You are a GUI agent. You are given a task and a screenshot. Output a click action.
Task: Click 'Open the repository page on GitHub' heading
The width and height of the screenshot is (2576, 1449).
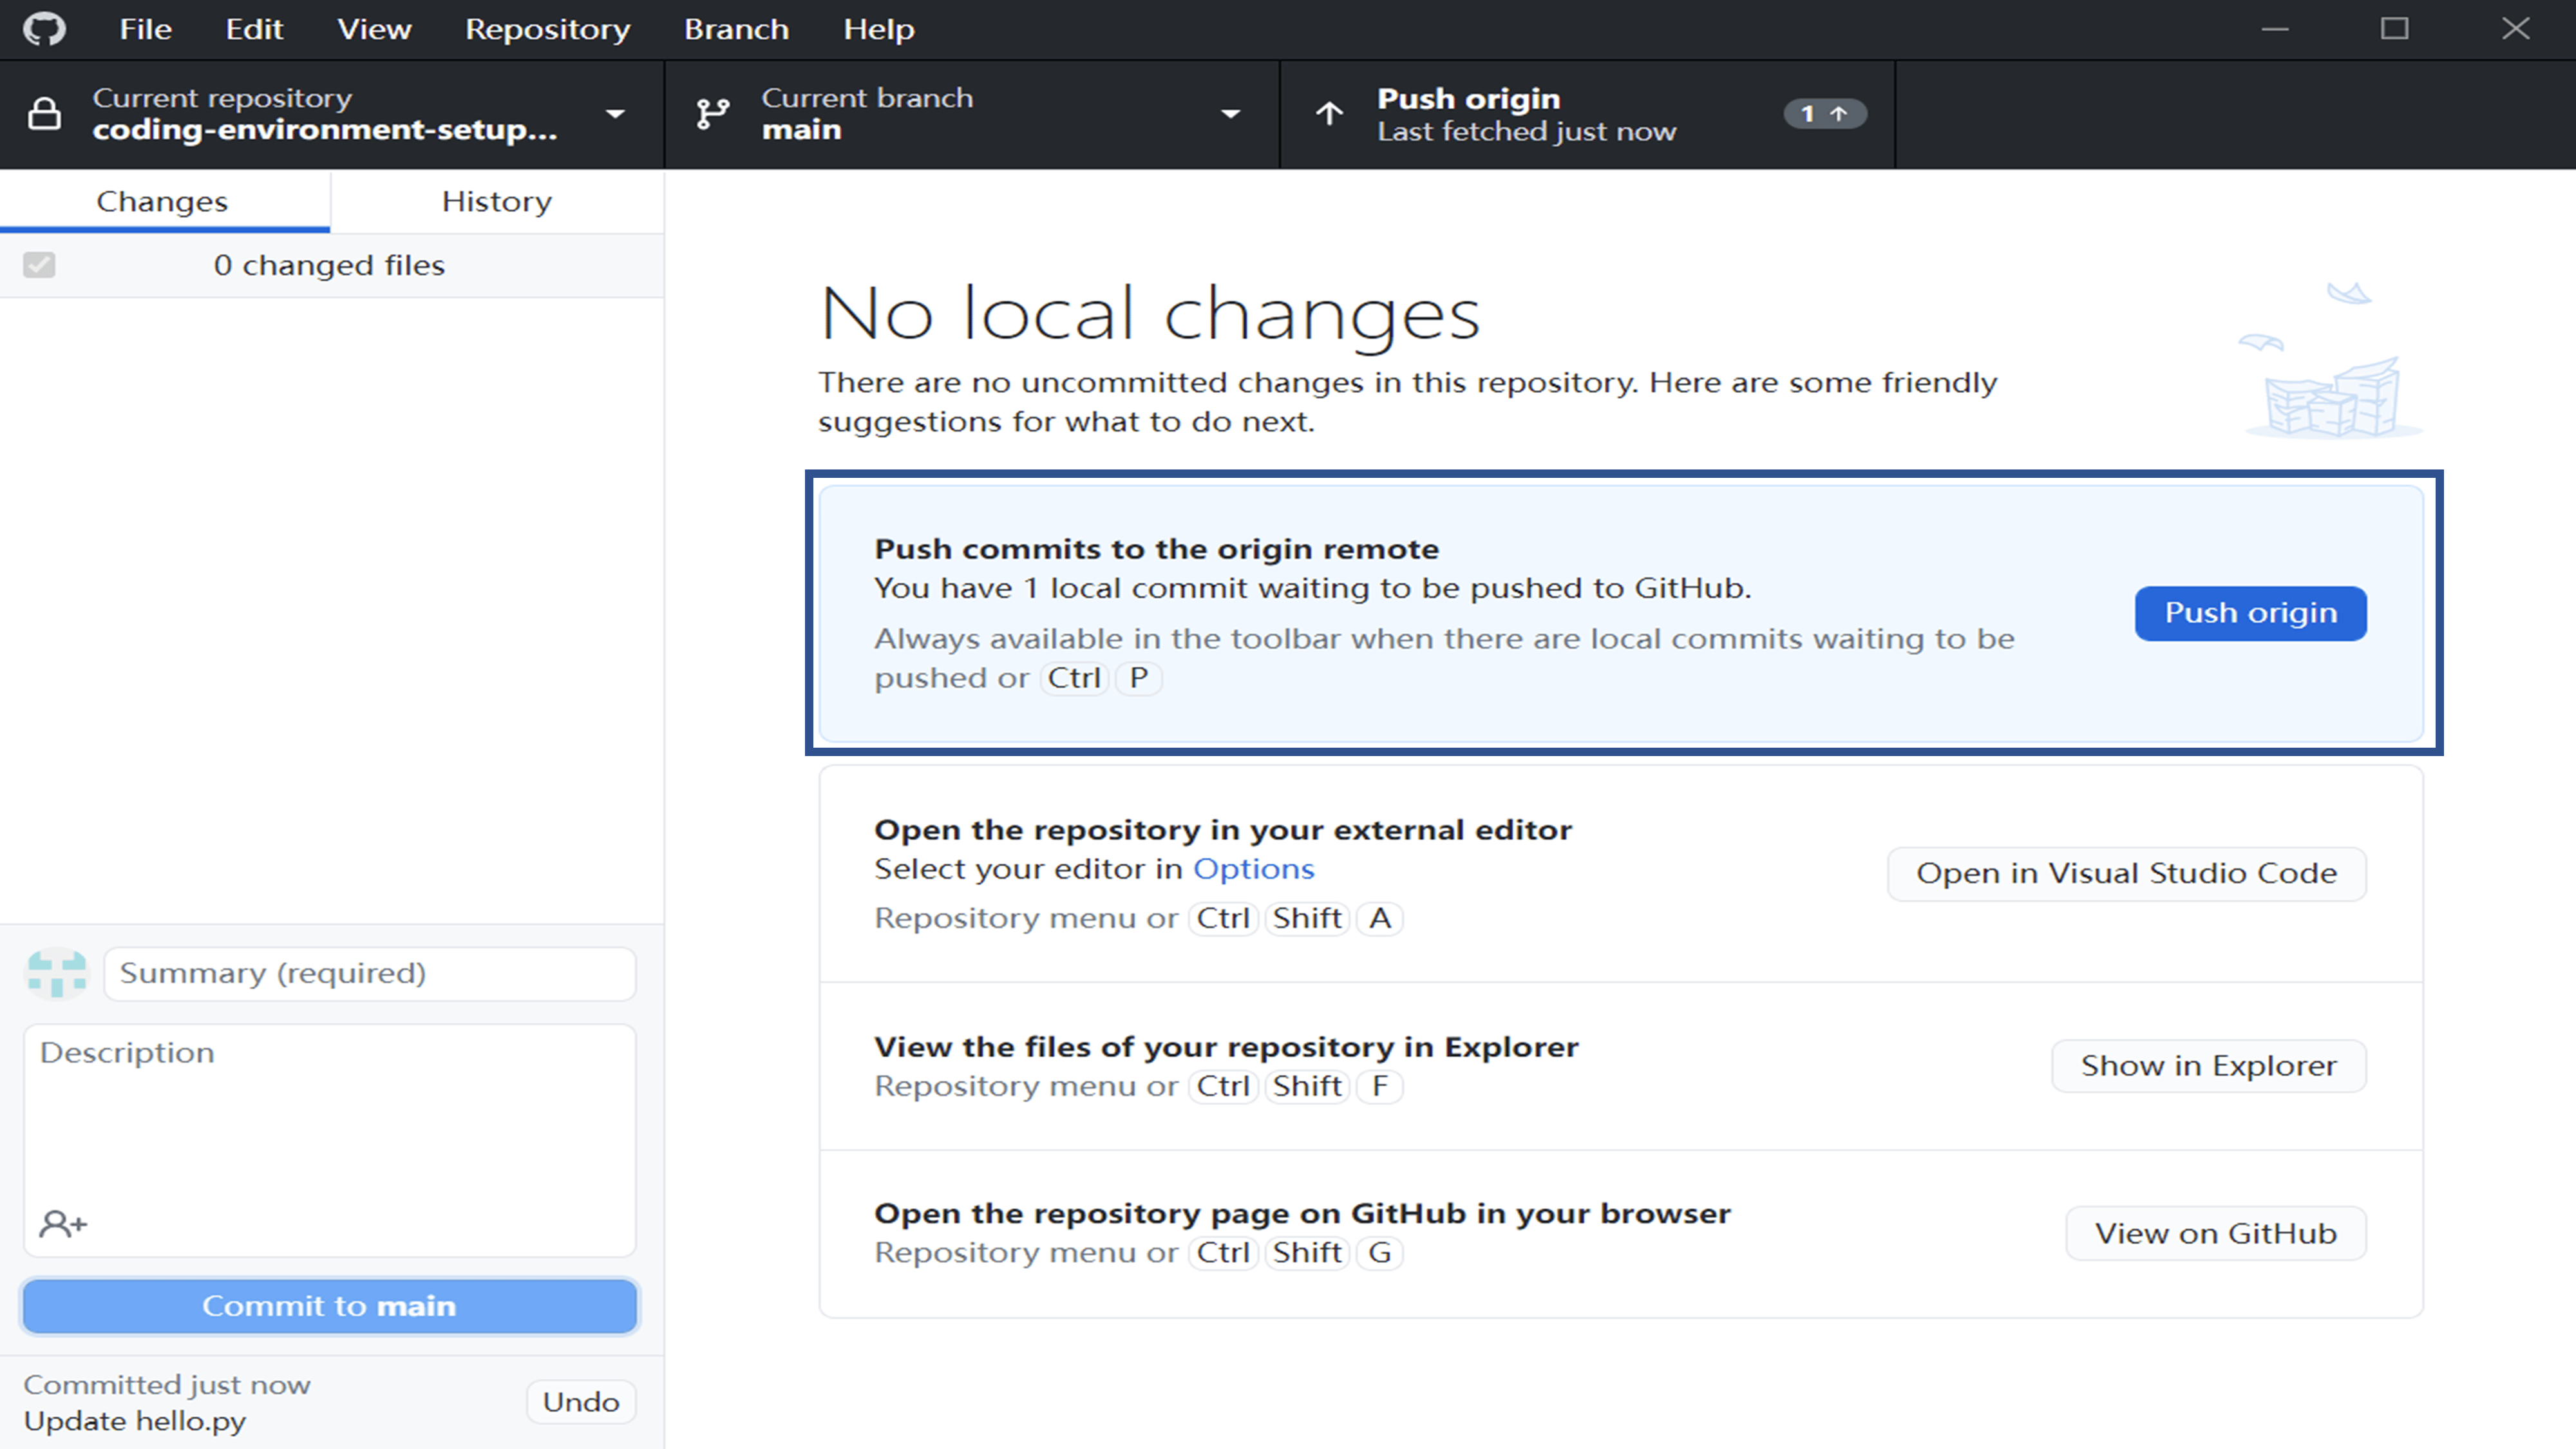click(1302, 1214)
